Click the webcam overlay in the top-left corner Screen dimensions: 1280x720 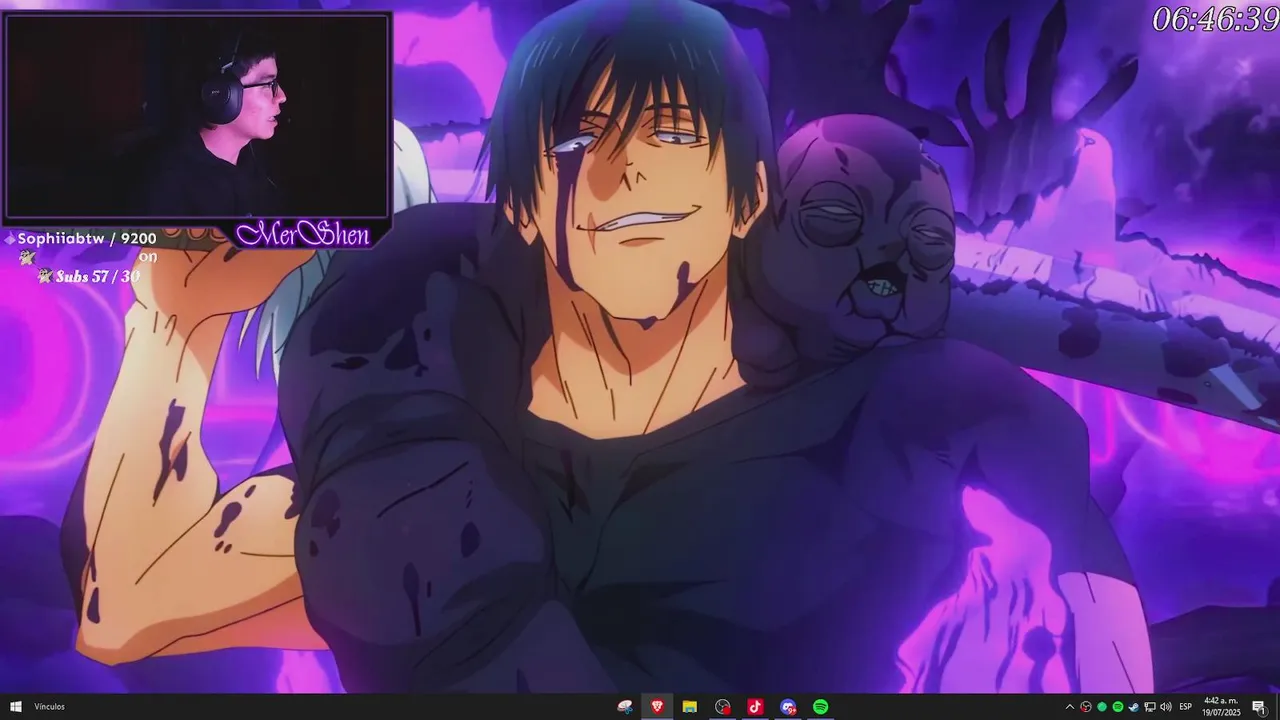pyautogui.click(x=198, y=117)
